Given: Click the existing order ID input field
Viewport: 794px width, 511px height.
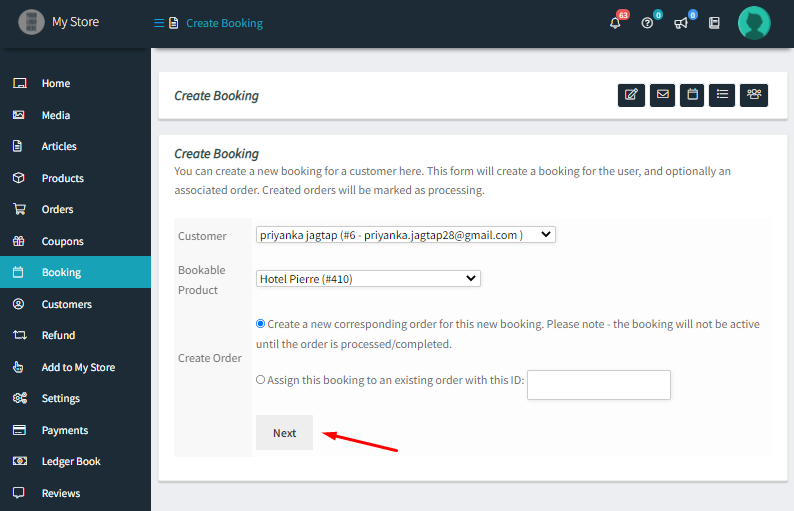Looking at the screenshot, I should [599, 385].
